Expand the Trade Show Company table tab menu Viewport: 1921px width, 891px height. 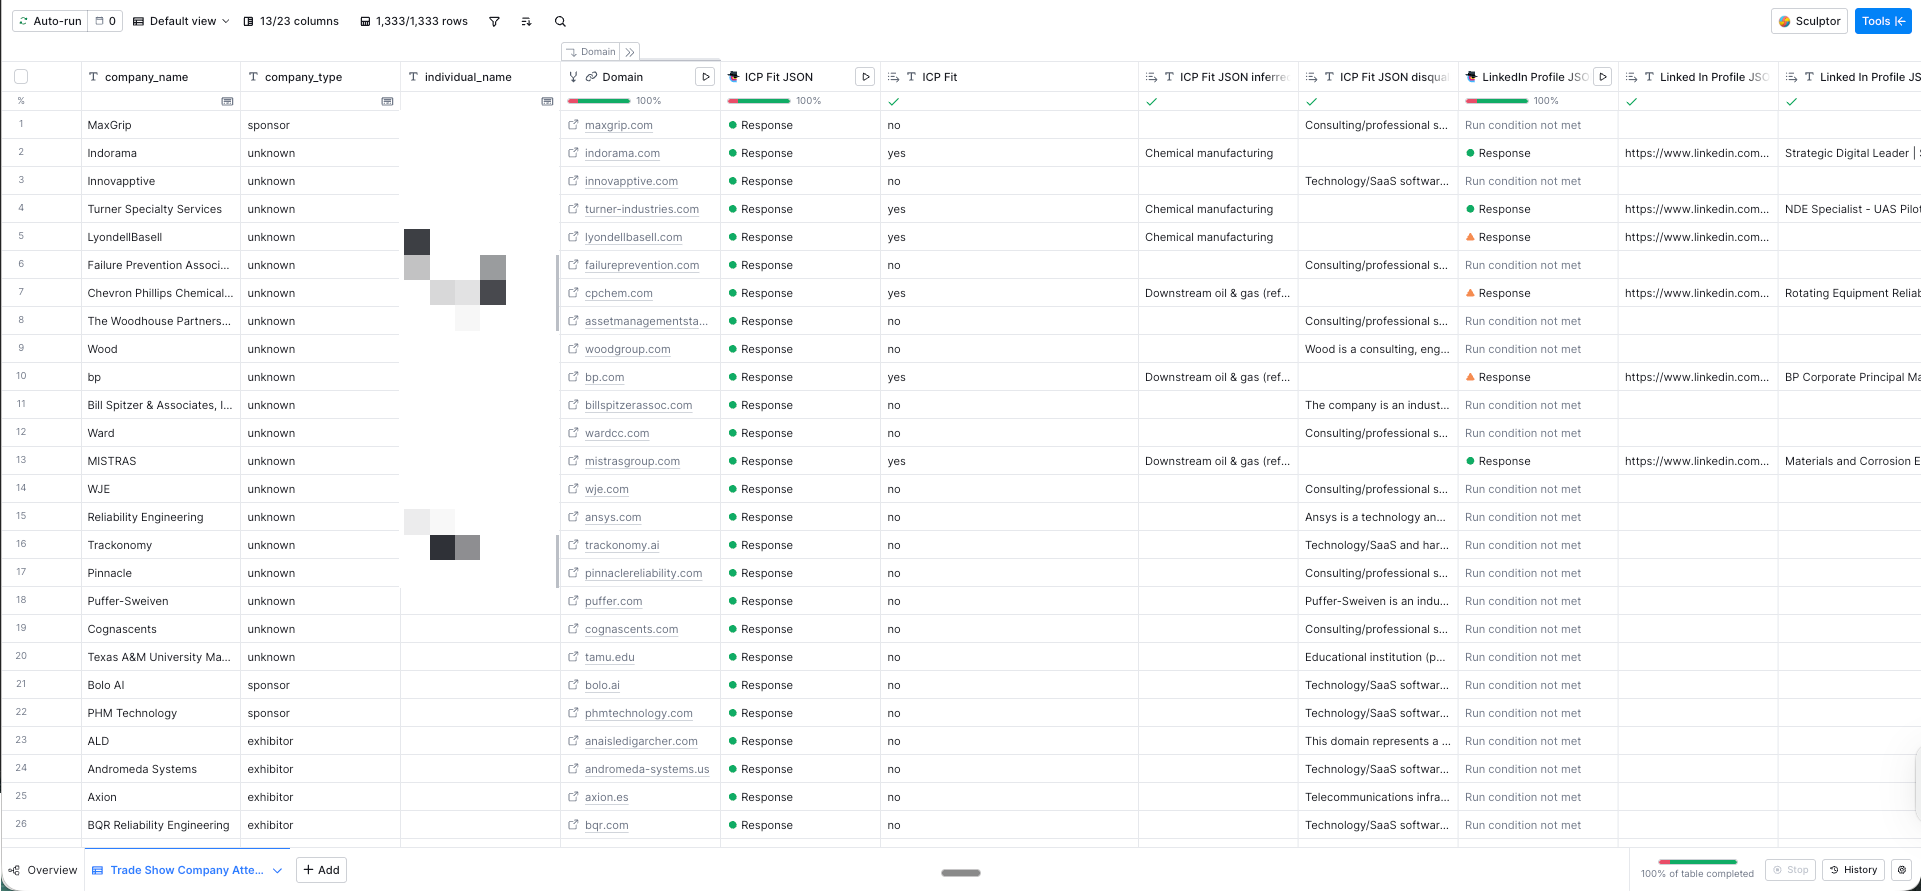click(278, 870)
